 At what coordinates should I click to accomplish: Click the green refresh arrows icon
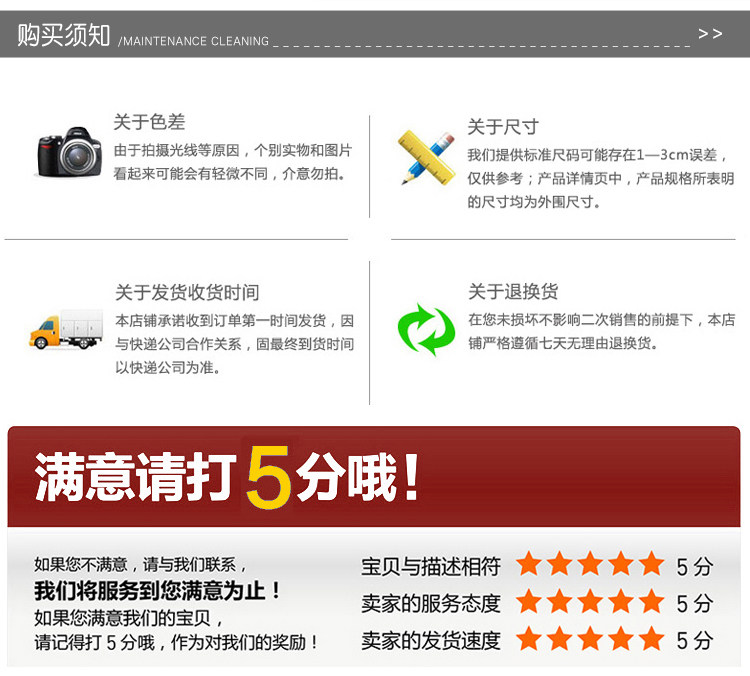point(426,330)
